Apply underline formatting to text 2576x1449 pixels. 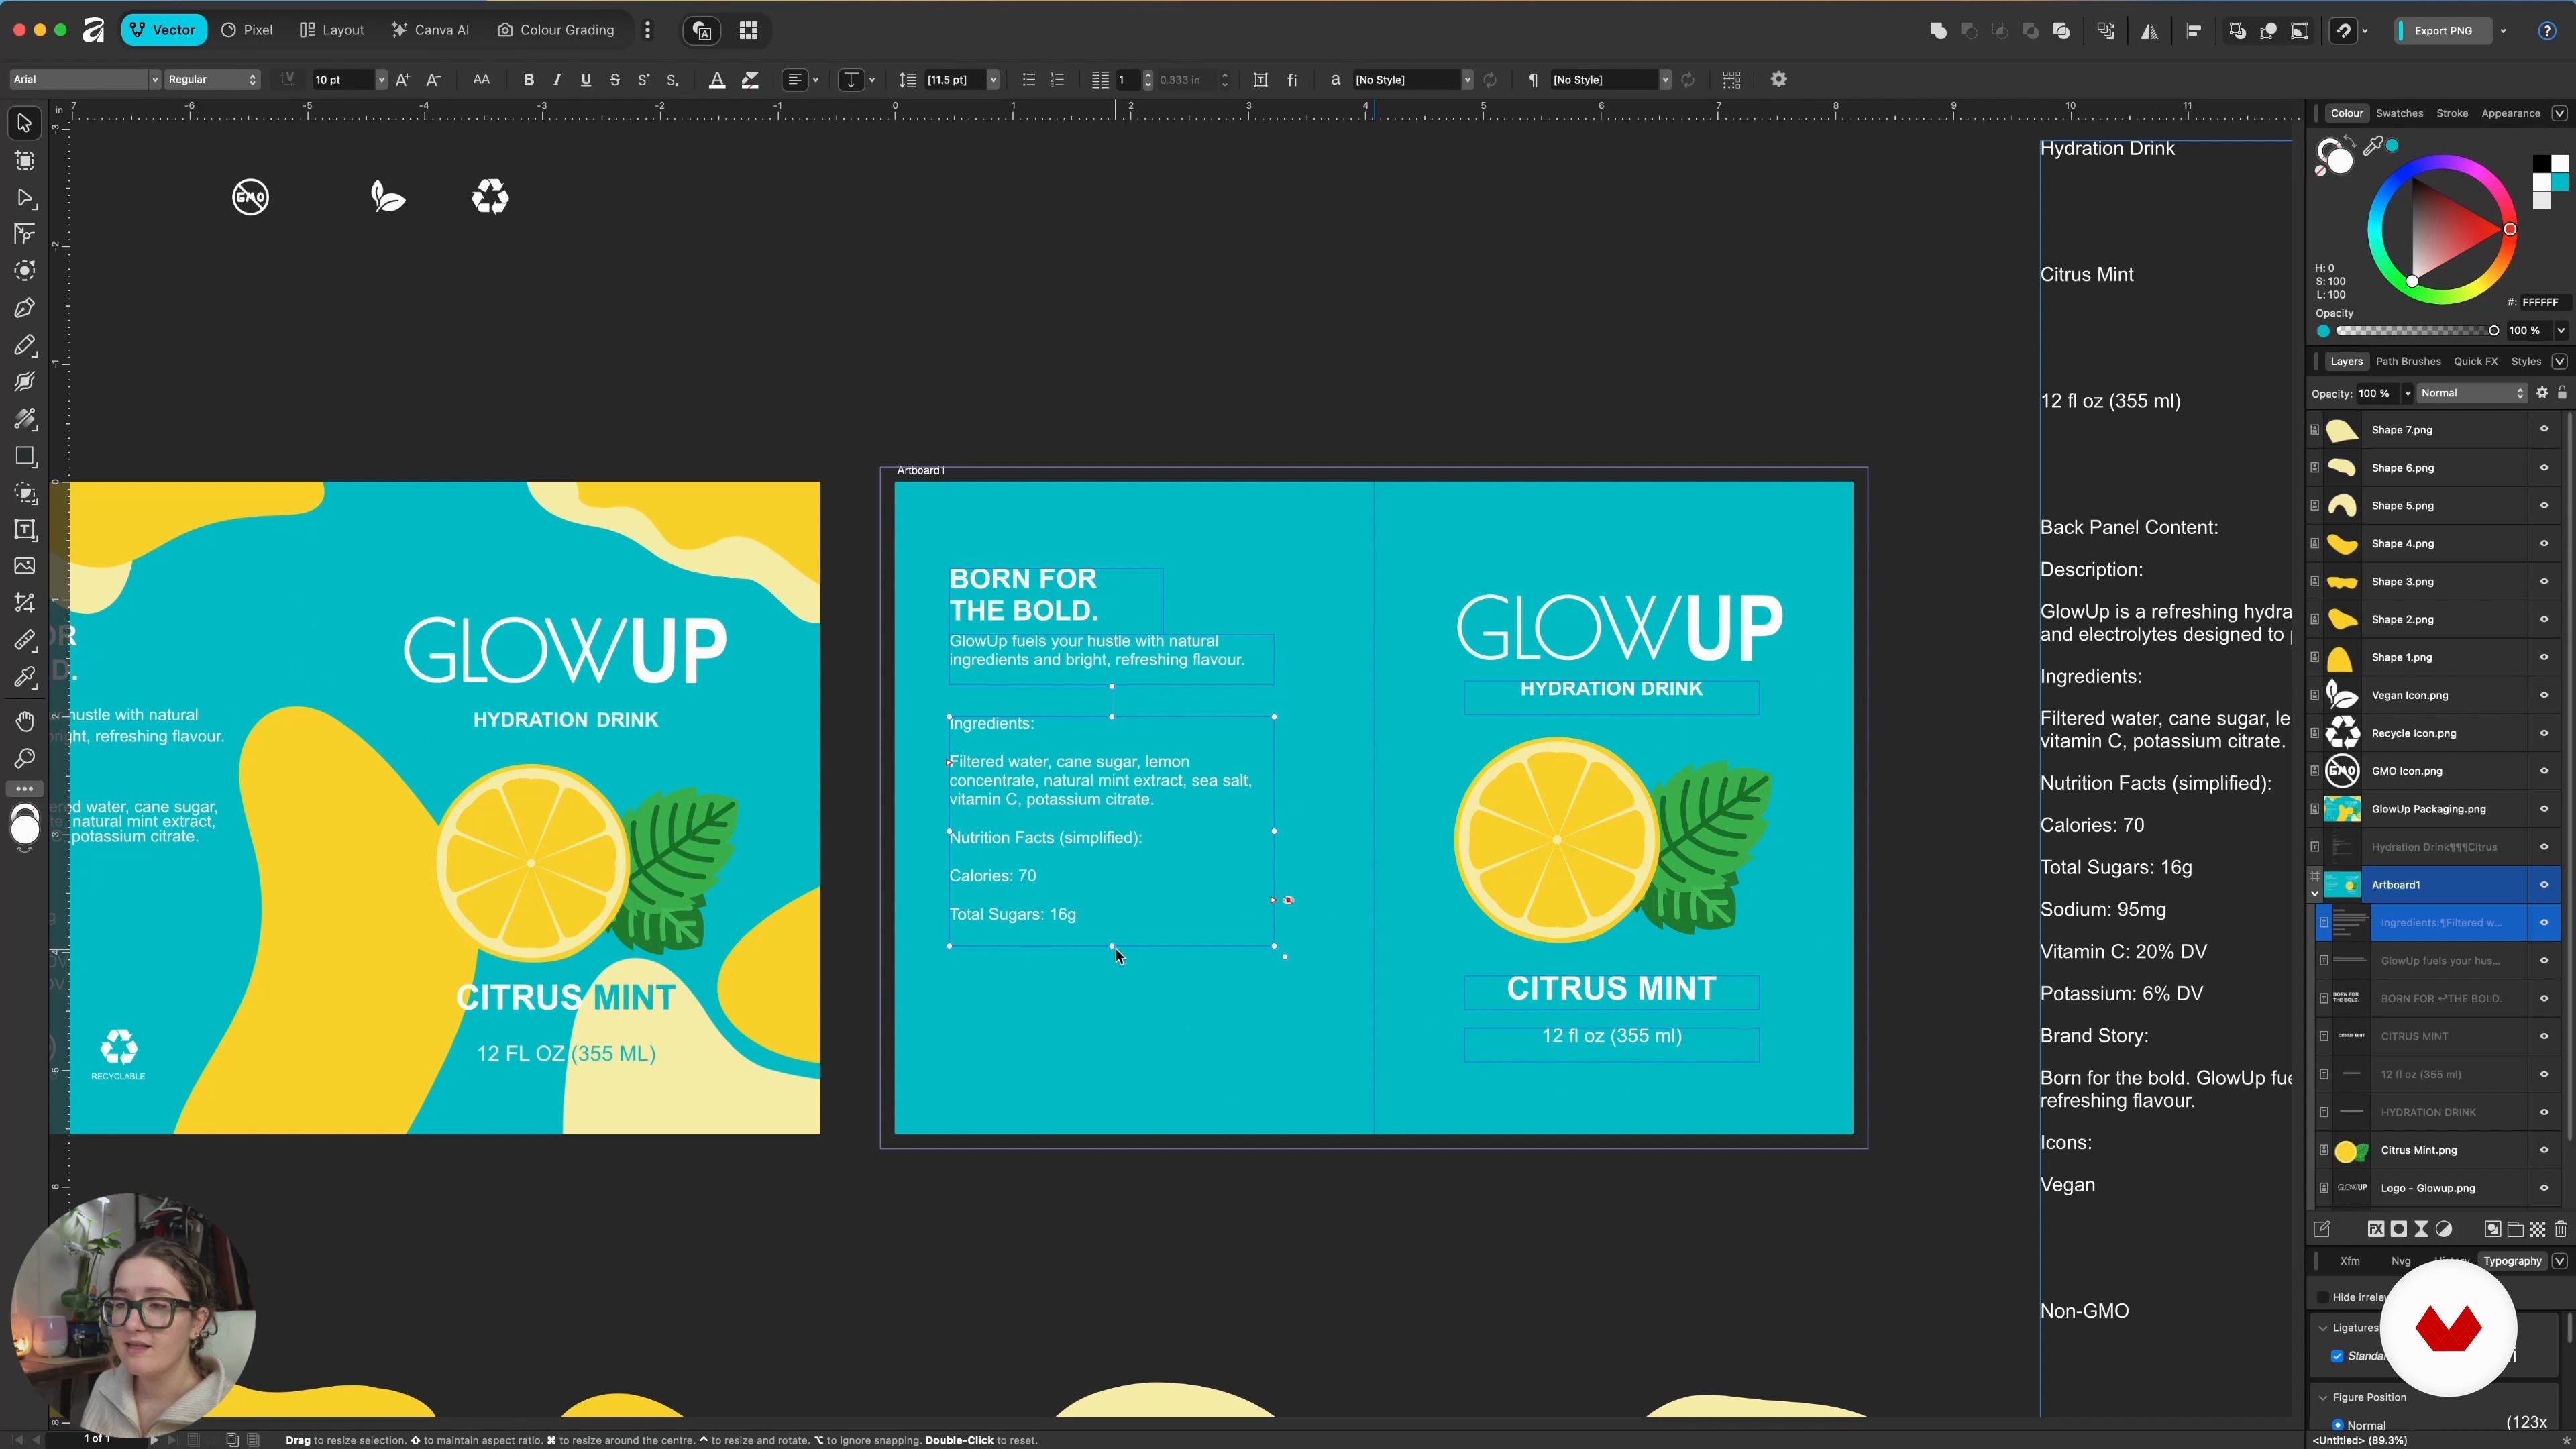[x=586, y=80]
